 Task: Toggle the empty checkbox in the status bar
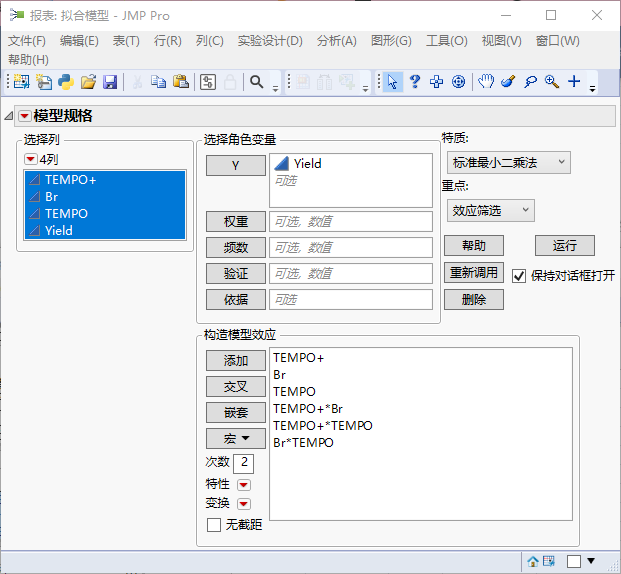pos(574,561)
